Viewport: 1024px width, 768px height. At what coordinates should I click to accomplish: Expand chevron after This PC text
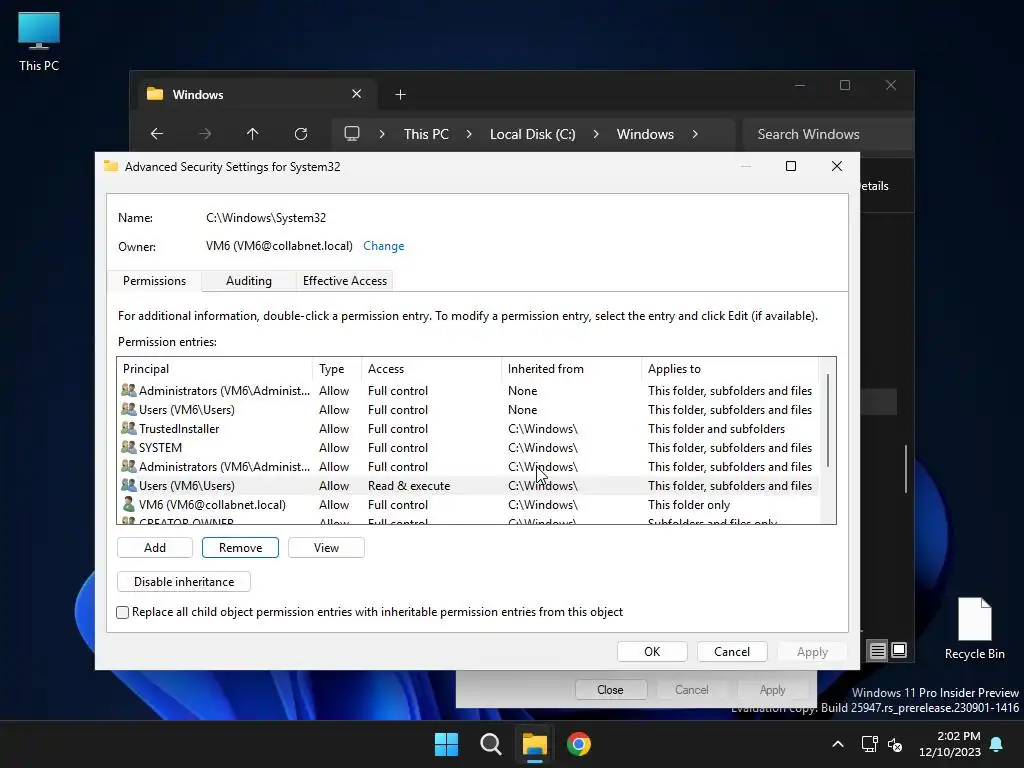(469, 134)
